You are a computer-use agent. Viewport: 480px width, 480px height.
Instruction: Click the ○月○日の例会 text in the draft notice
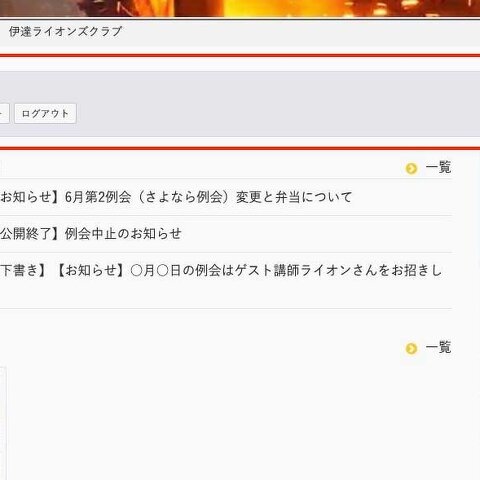[x=175, y=270]
